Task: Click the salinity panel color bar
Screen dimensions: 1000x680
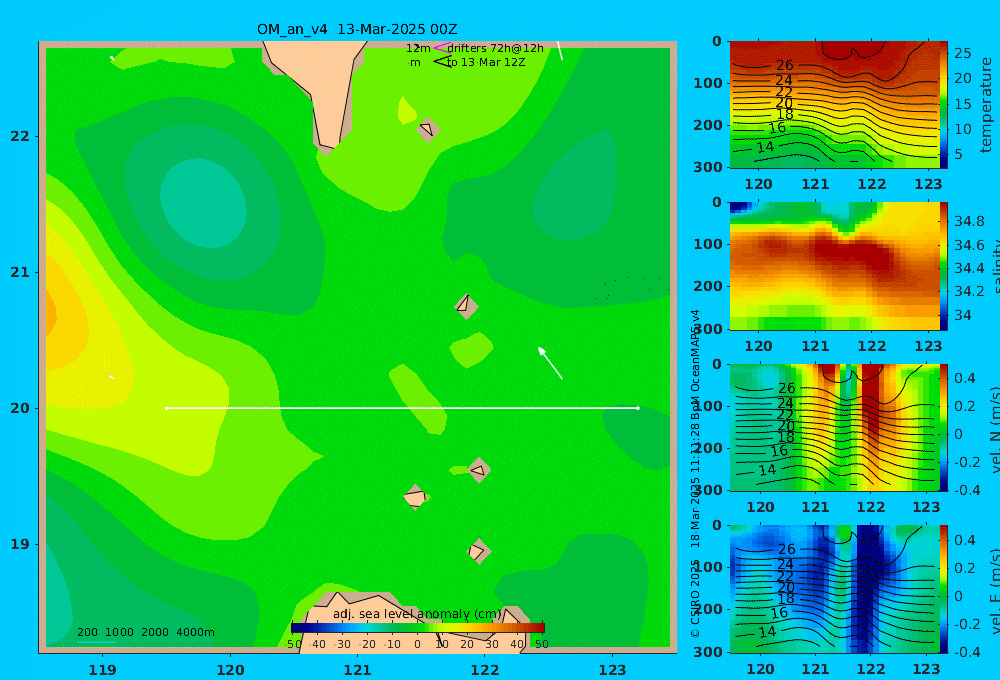Action: 944,267
